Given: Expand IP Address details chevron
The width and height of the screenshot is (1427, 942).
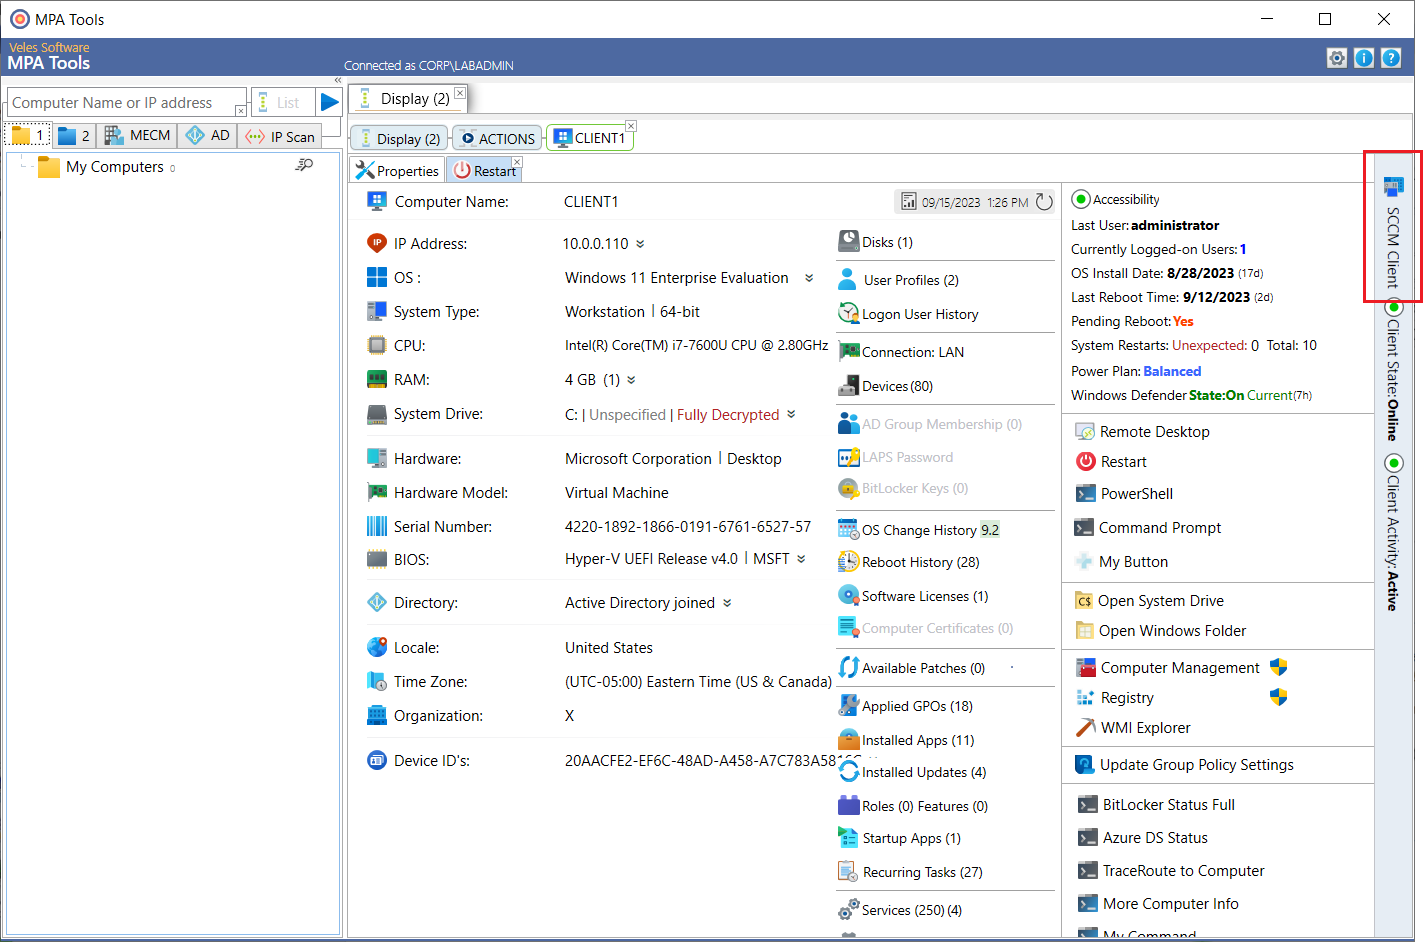Looking at the screenshot, I should [x=640, y=244].
